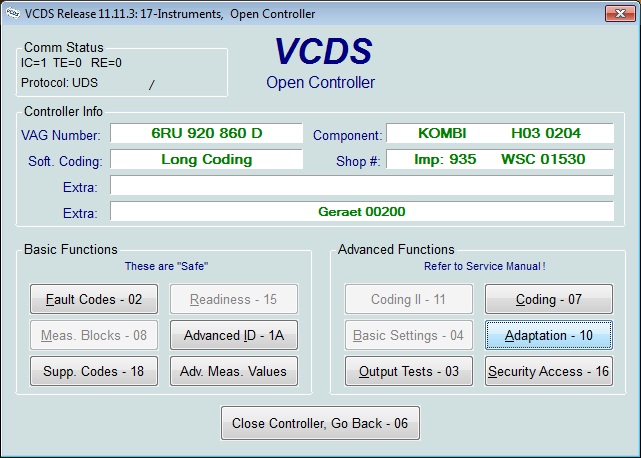Click the greyed Coding II - 11 button

(x=409, y=299)
